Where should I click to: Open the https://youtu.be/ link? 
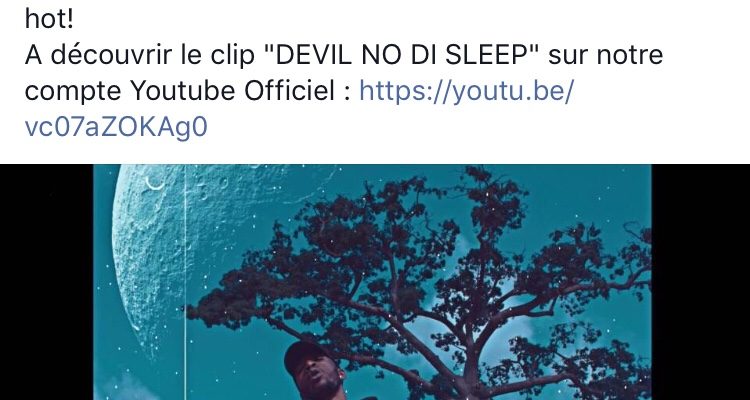click(465, 90)
